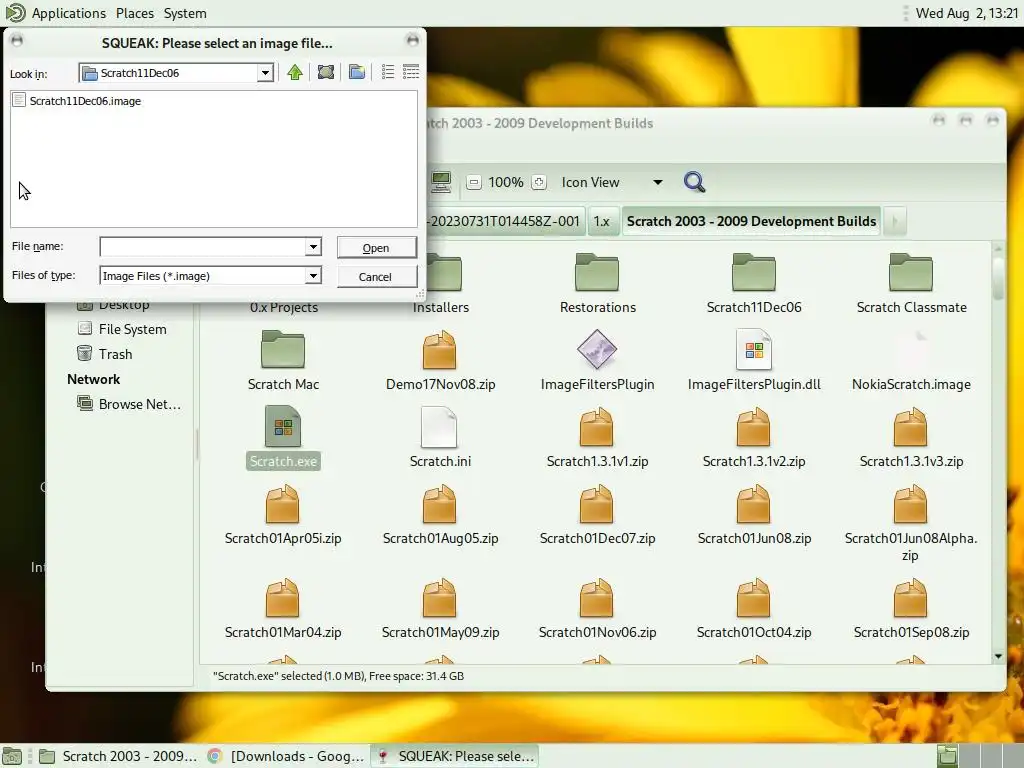Open File System in sidebar
This screenshot has width=1024, height=768.
point(122,329)
